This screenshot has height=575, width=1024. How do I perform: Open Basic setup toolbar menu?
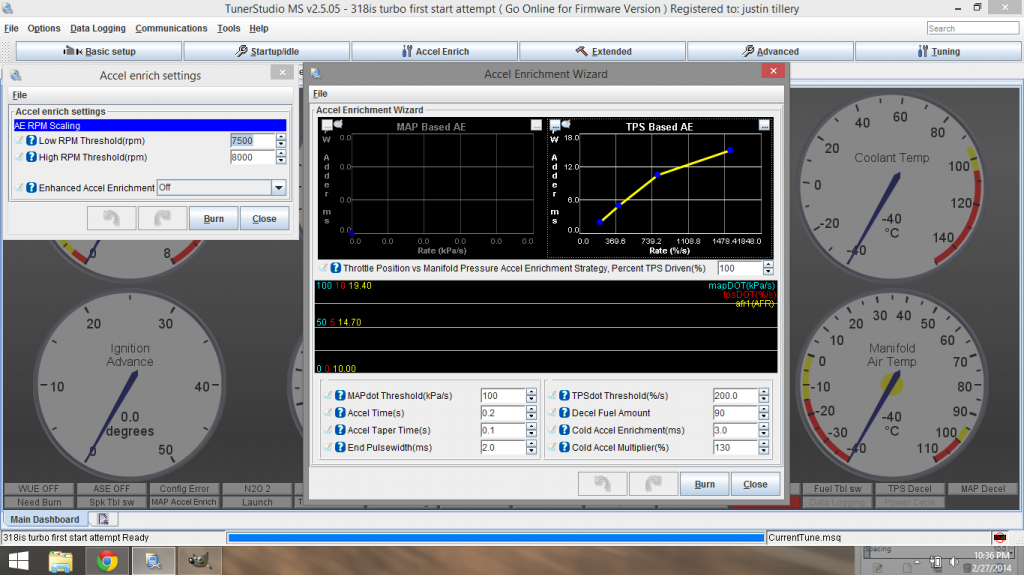pyautogui.click(x=99, y=51)
